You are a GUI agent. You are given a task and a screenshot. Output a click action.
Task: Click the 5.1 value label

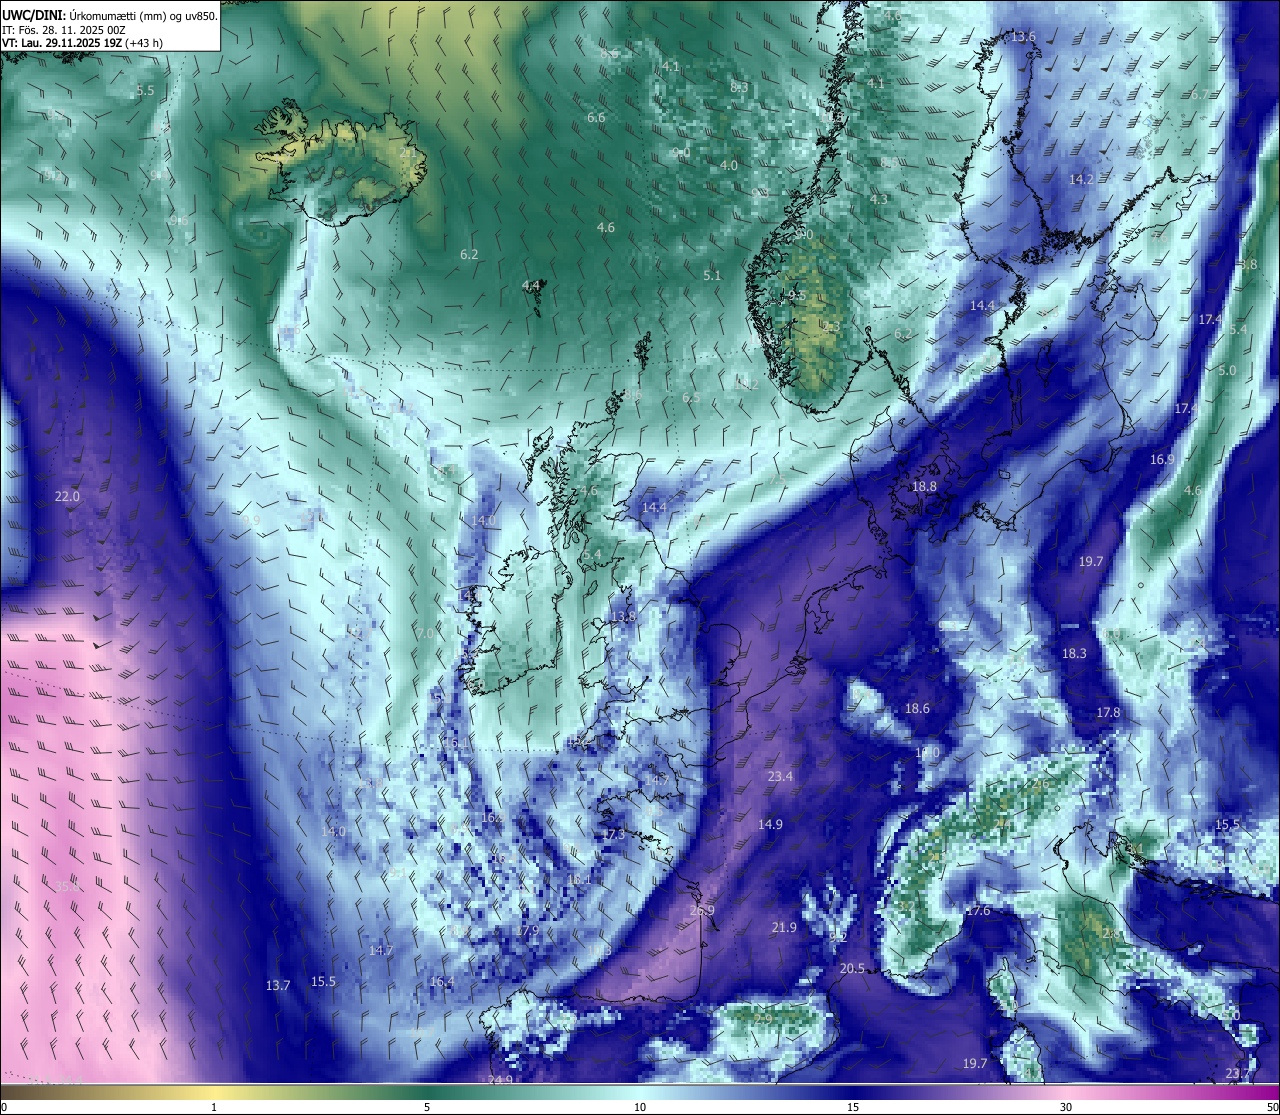(712, 275)
